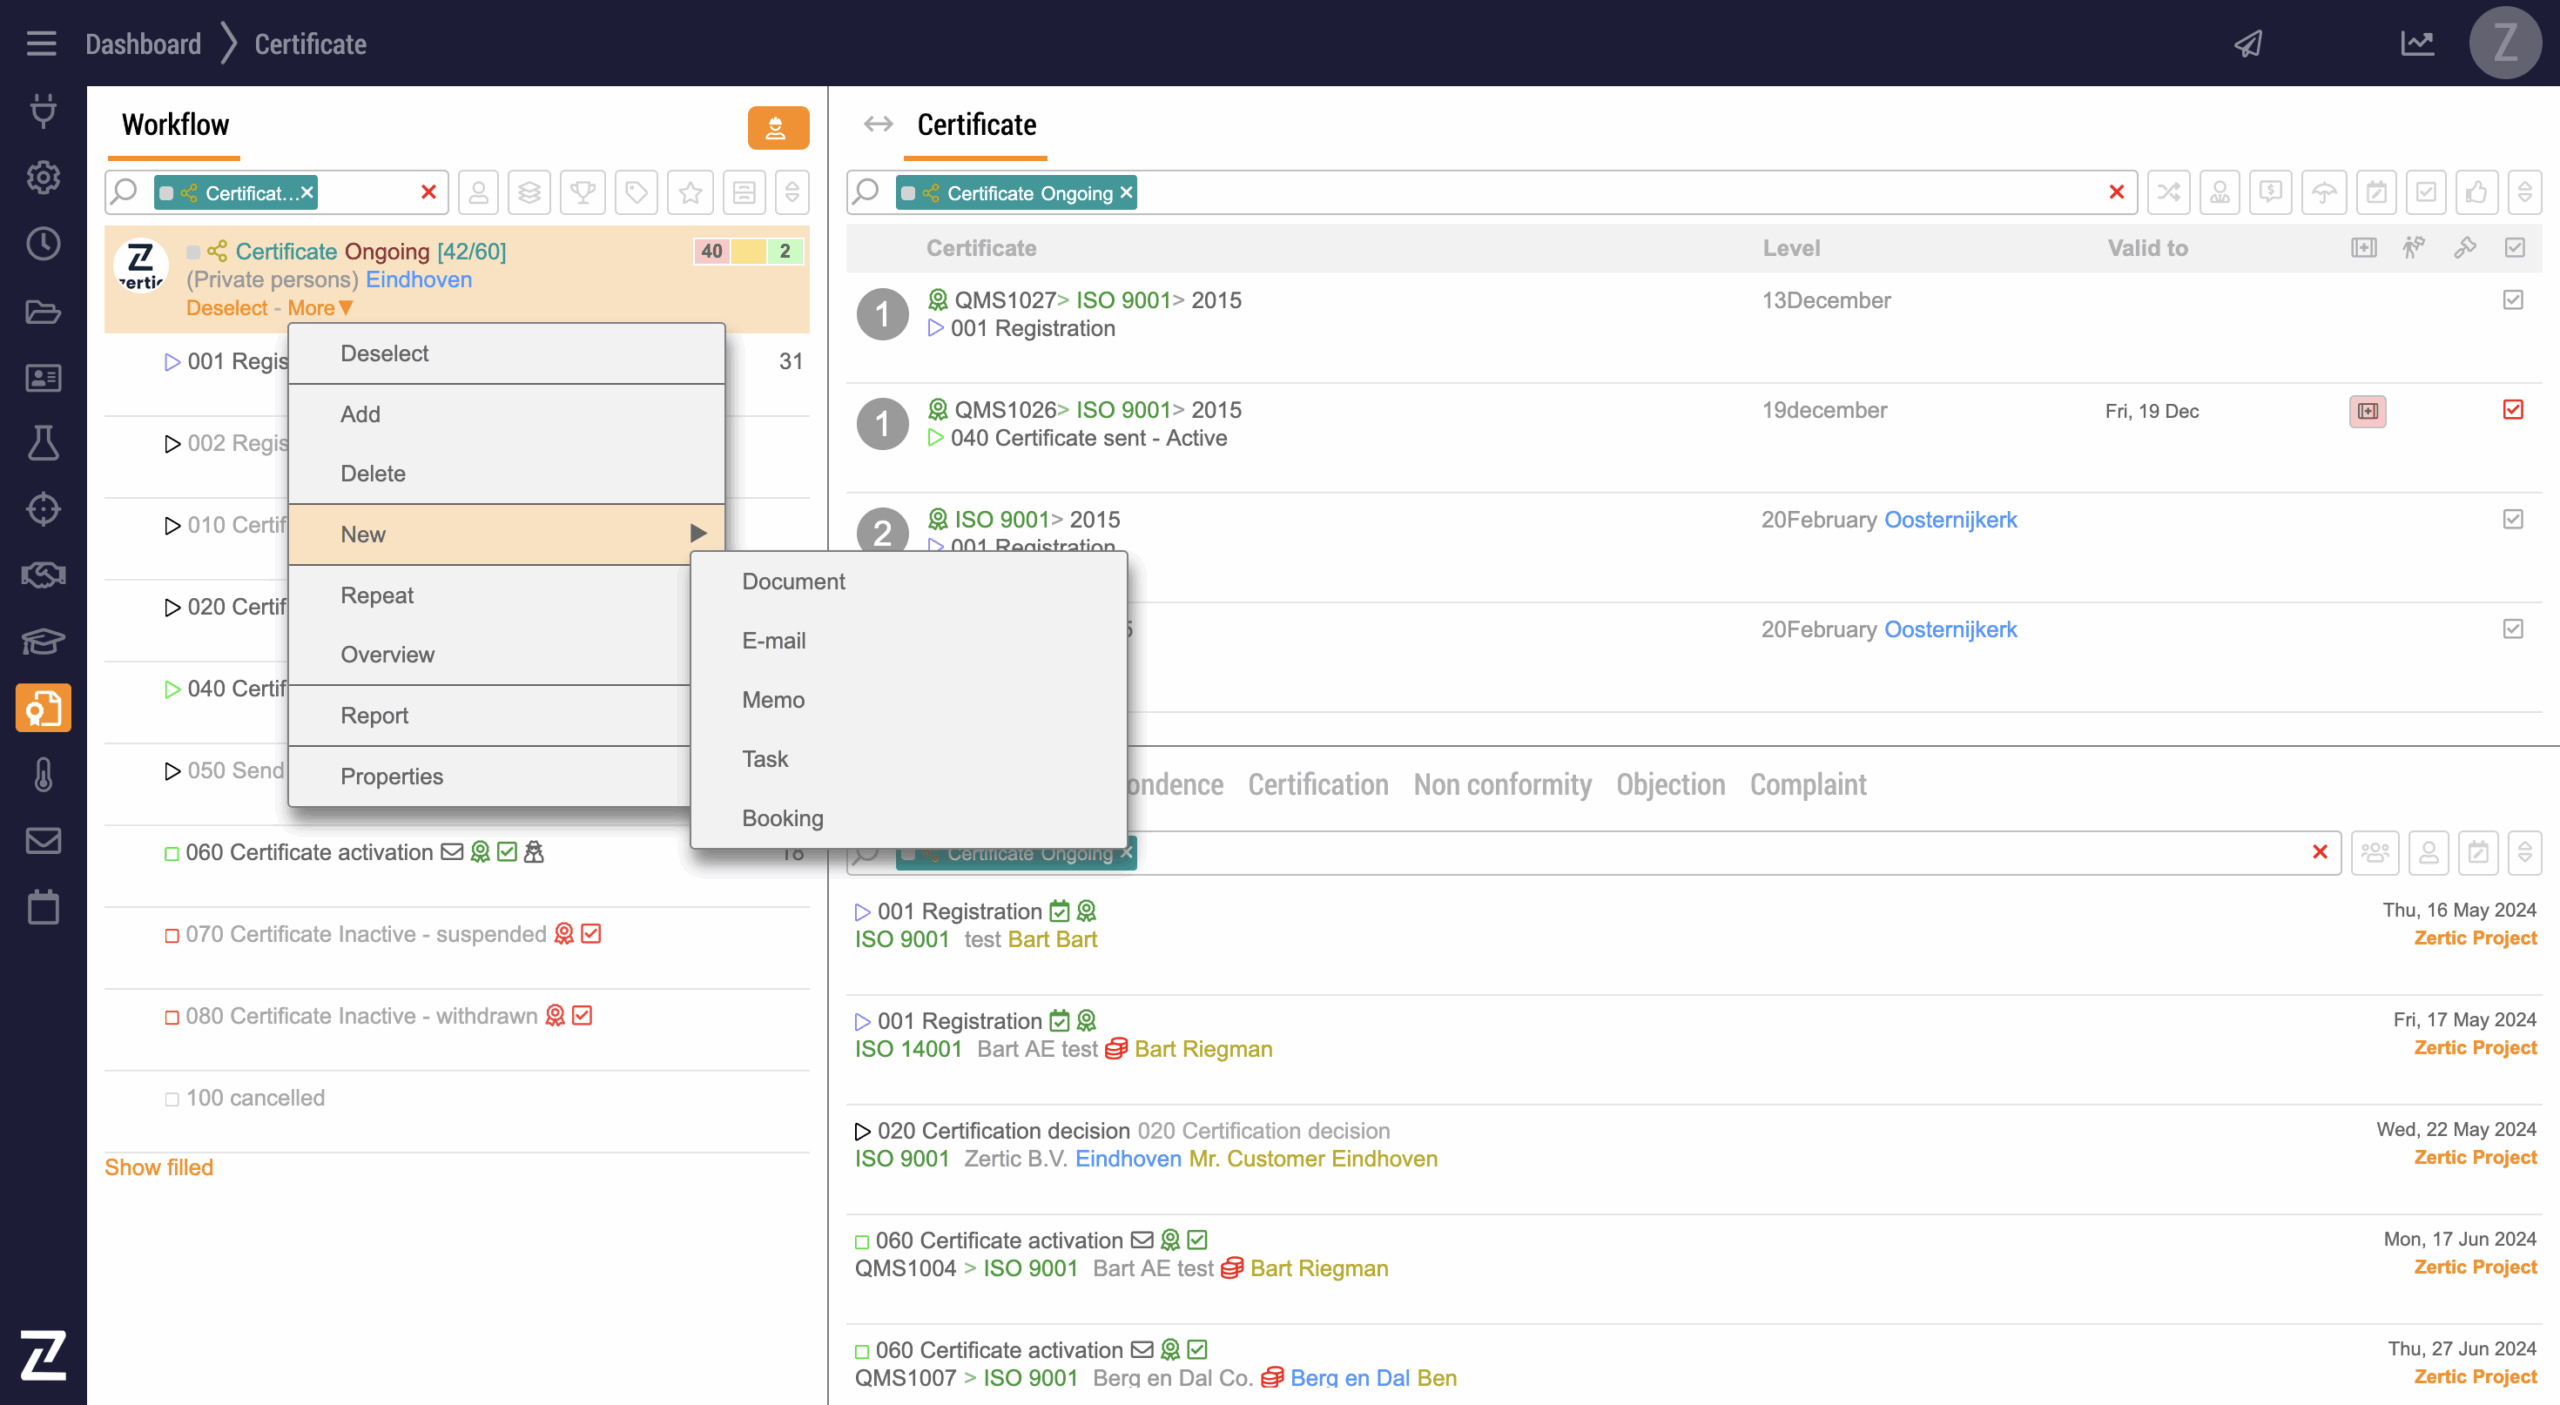
Task: Open the clock icon in left sidebar
Action: tap(43, 244)
